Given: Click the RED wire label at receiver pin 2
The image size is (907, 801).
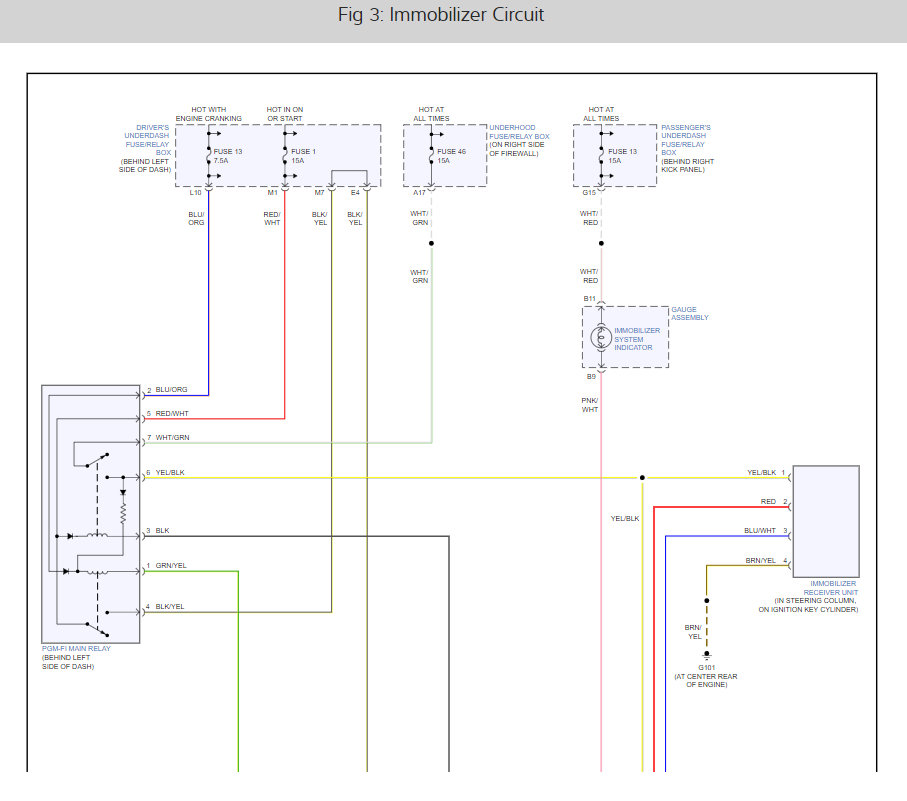Looking at the screenshot, I should (x=768, y=501).
